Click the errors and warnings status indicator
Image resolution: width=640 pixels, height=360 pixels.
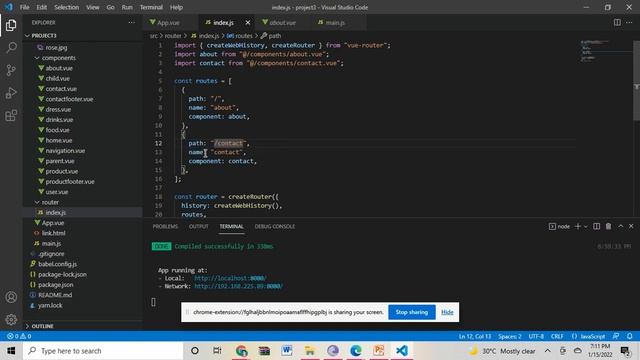[19, 336]
